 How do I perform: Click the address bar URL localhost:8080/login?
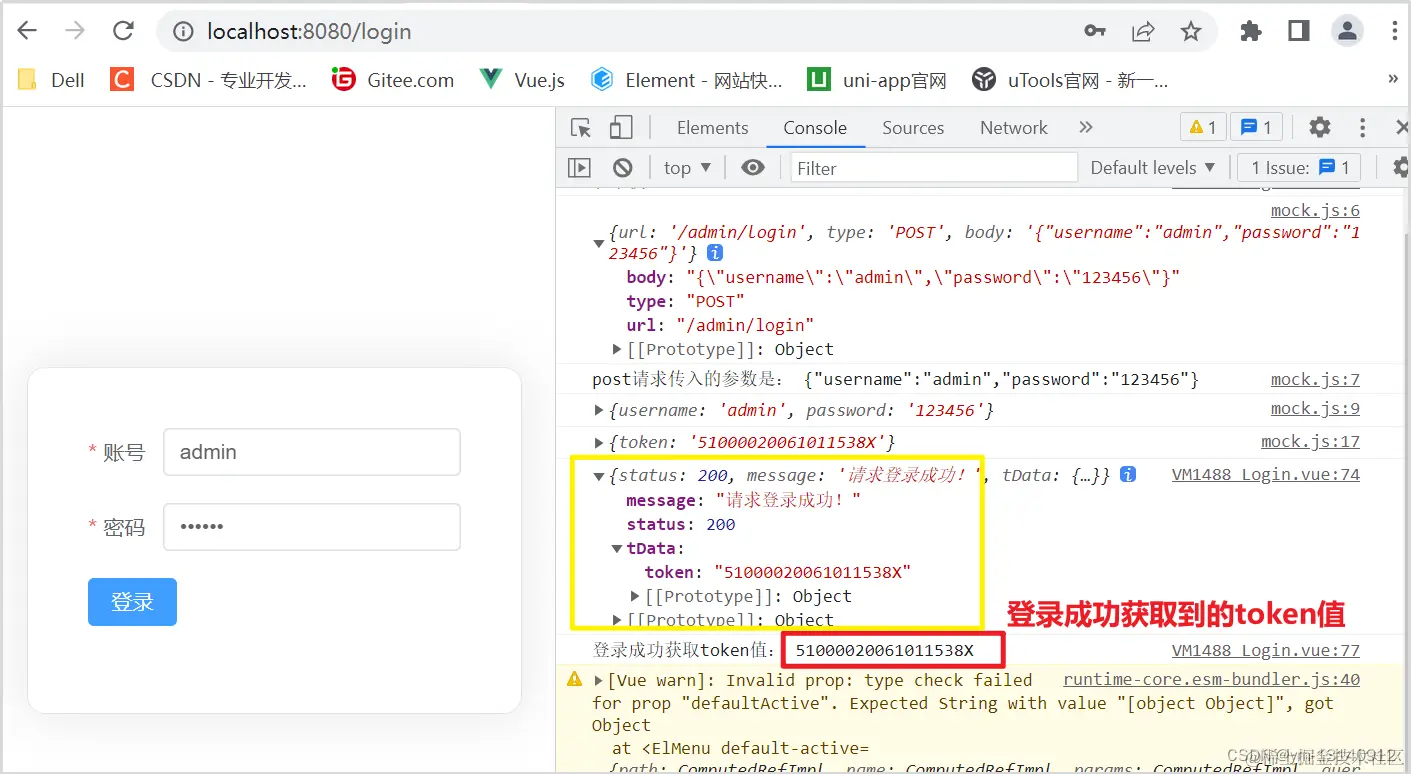point(309,32)
